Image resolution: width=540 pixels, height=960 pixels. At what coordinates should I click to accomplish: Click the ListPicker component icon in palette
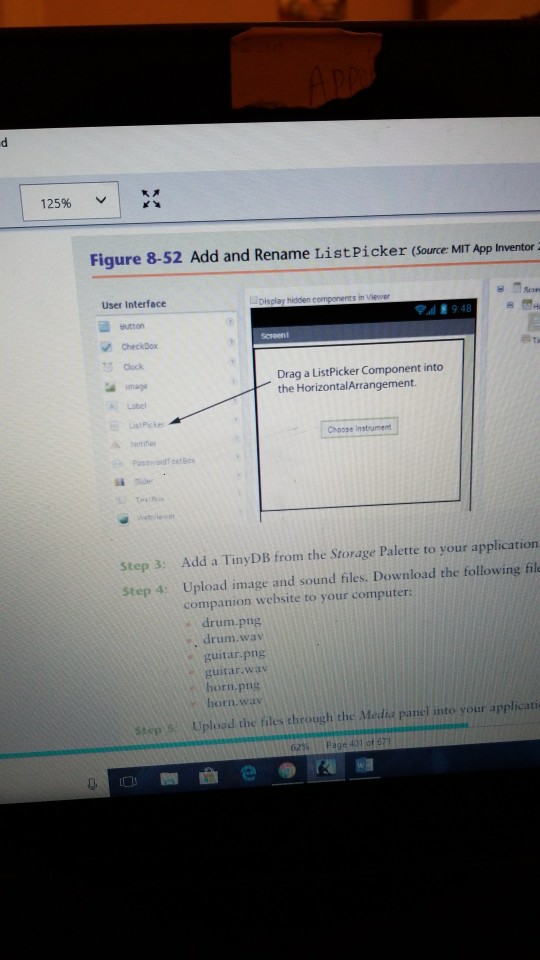coord(114,425)
